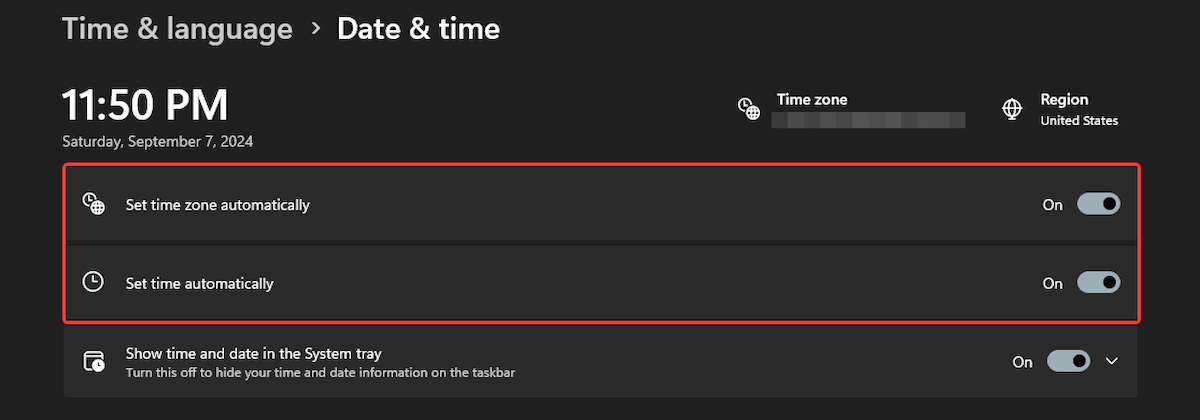Click the icon beside Set time zone automatically

[93, 204]
